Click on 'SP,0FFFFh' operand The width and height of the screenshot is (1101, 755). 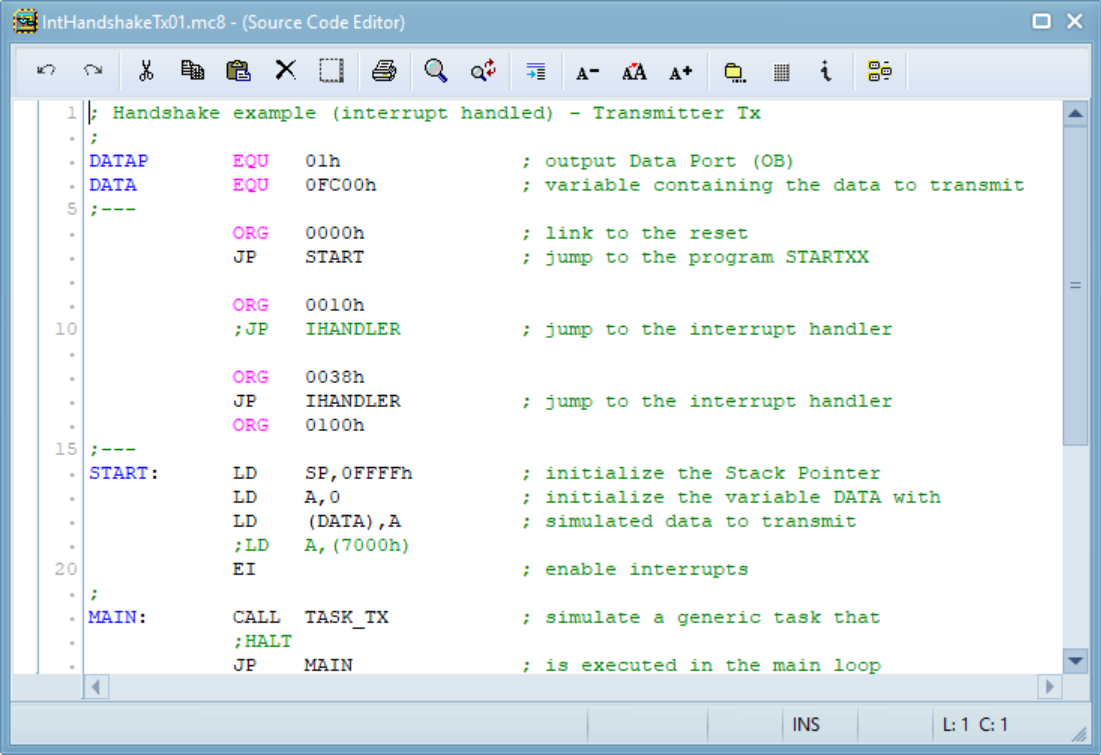click(359, 473)
